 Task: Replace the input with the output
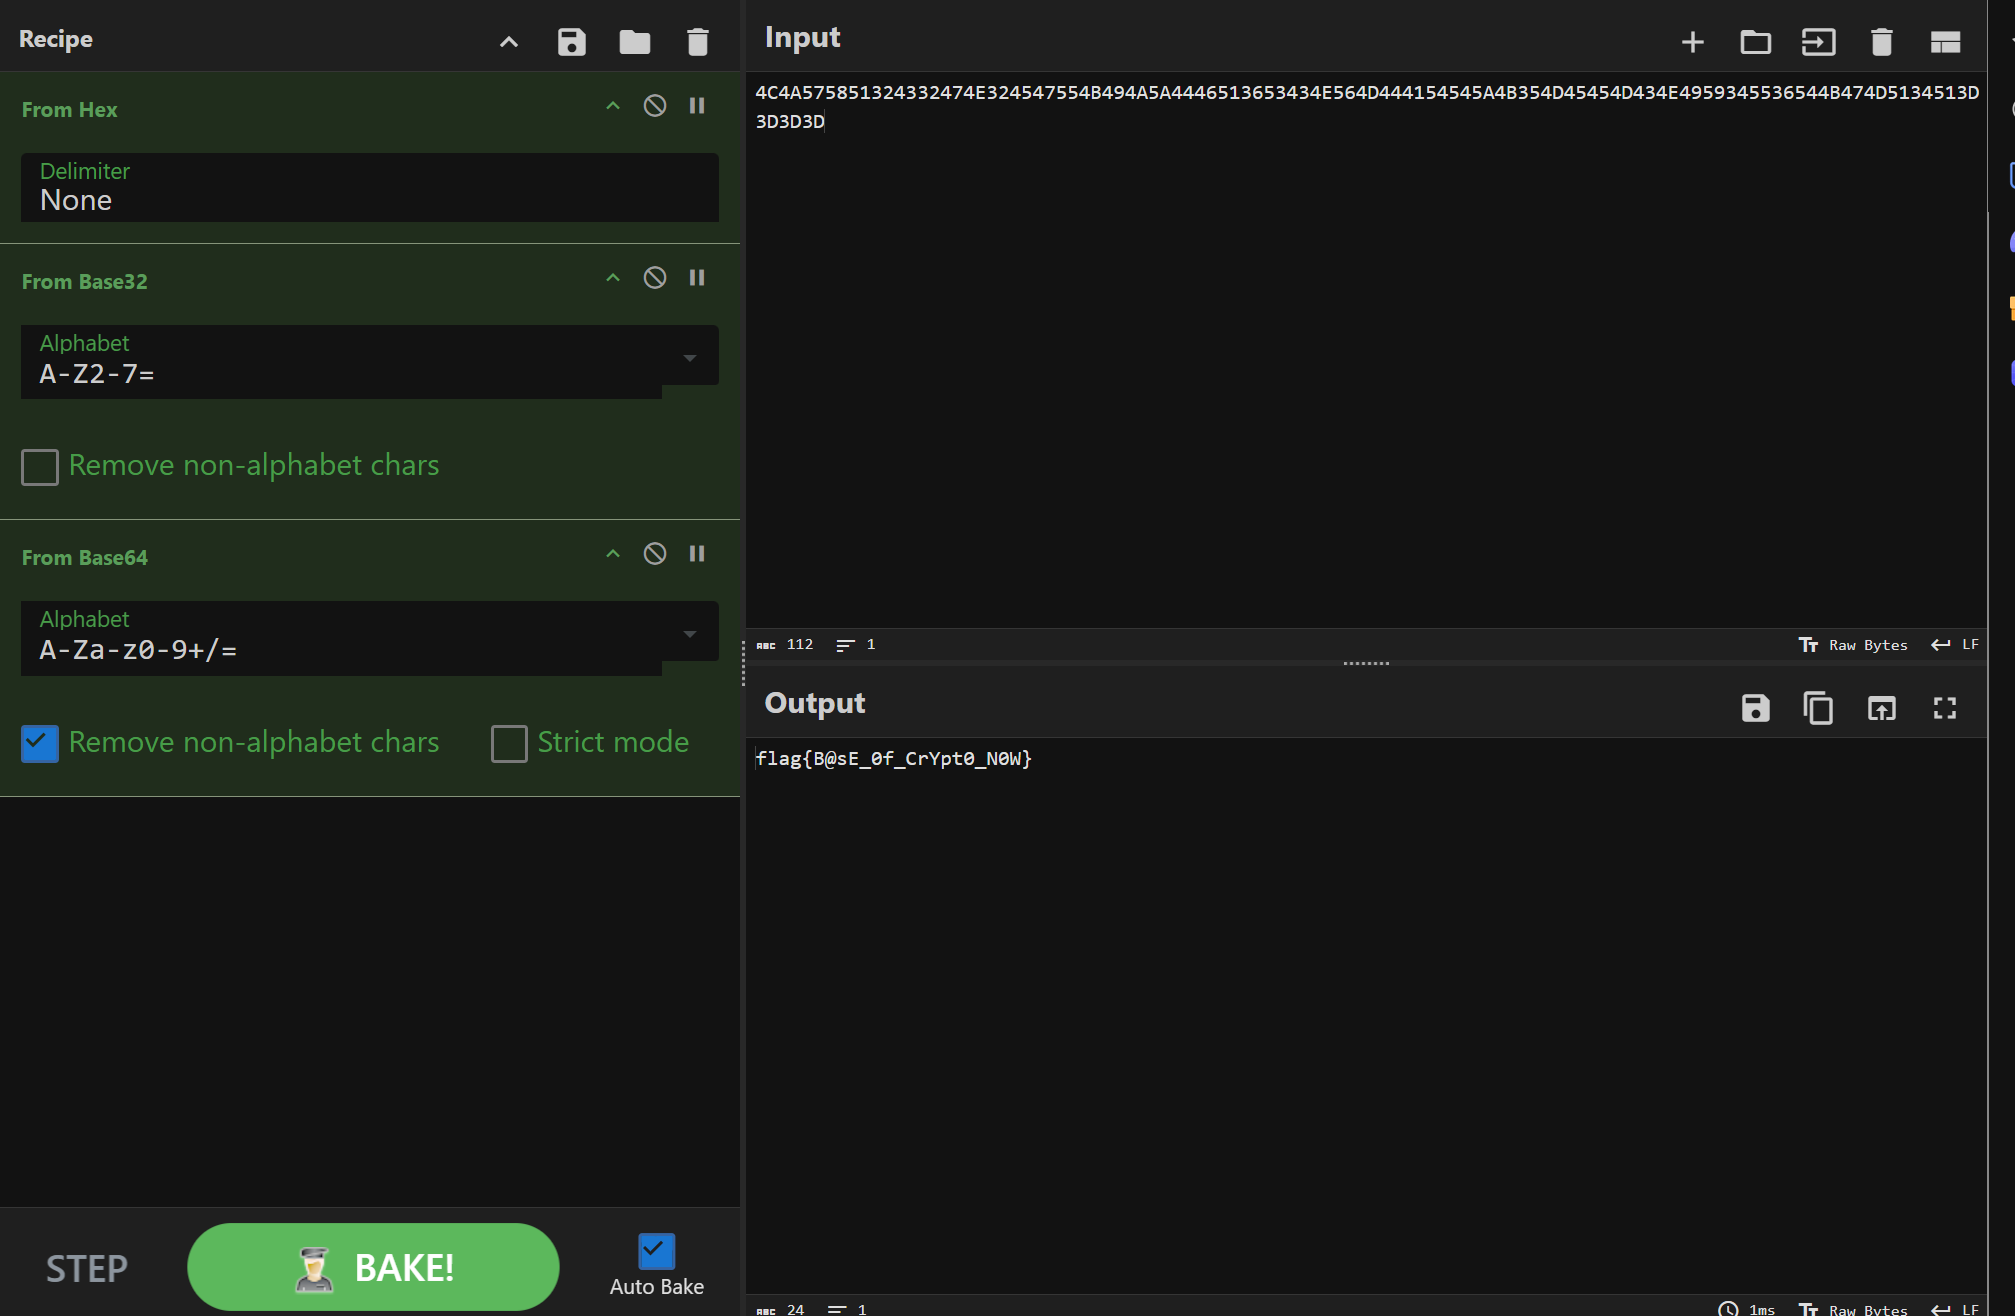click(1881, 708)
